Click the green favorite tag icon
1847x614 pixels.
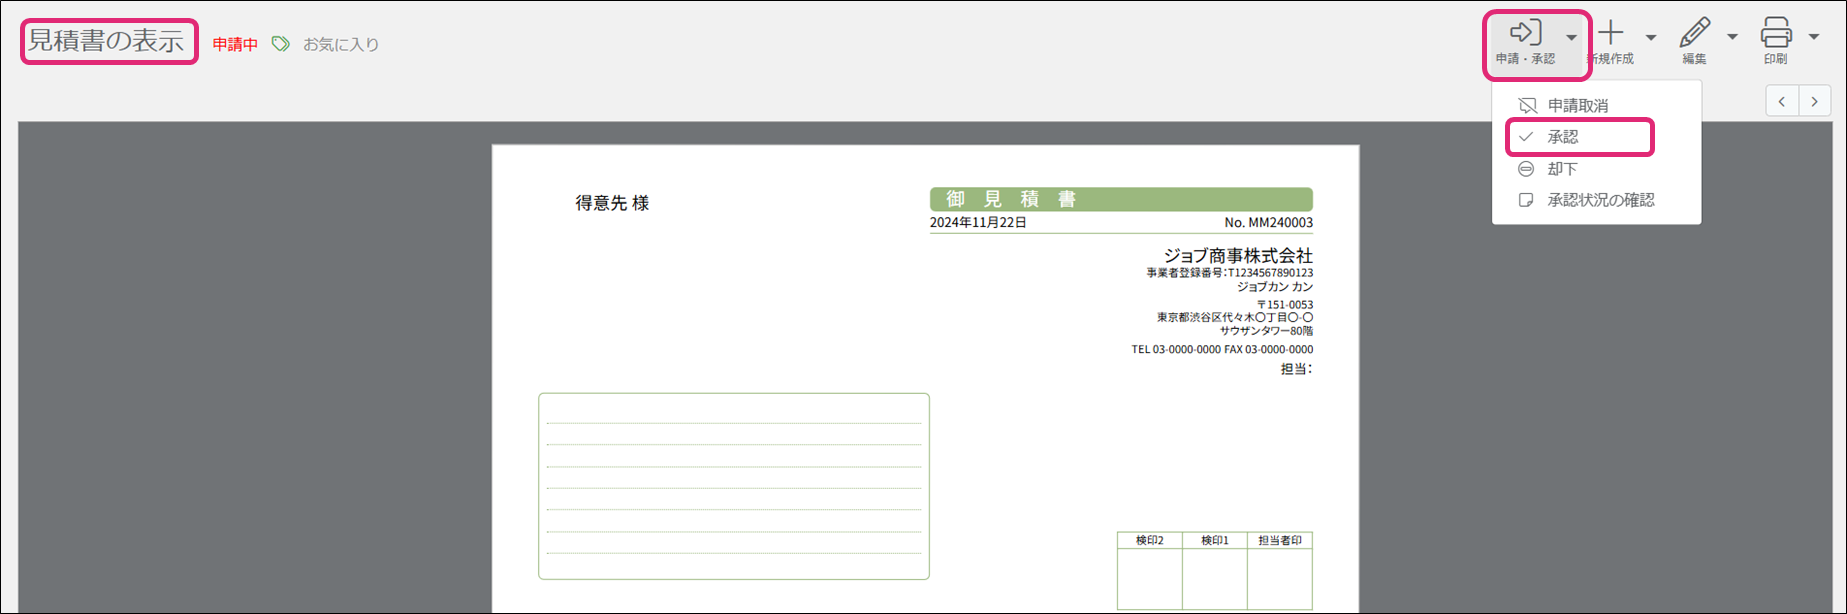point(281,44)
